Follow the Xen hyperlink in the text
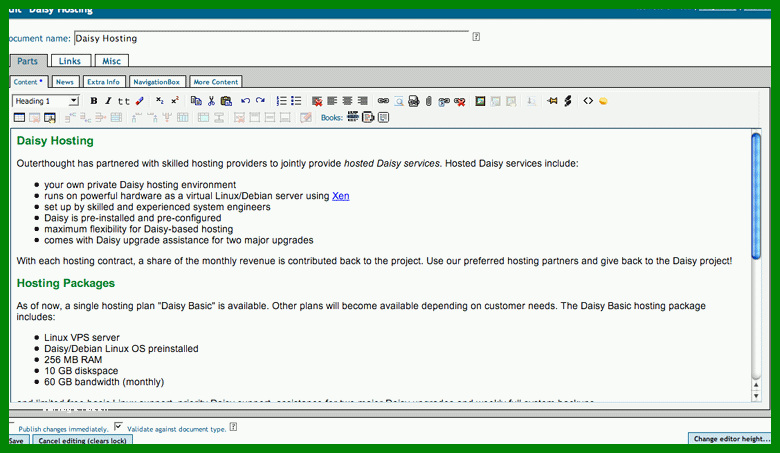 341,196
